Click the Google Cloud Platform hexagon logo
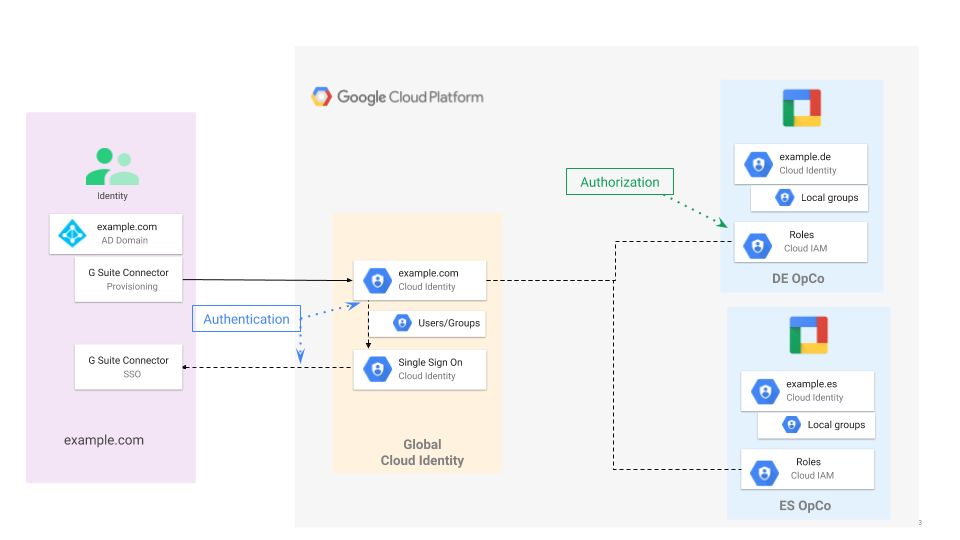Viewport: 960px width, 540px height. (321, 97)
